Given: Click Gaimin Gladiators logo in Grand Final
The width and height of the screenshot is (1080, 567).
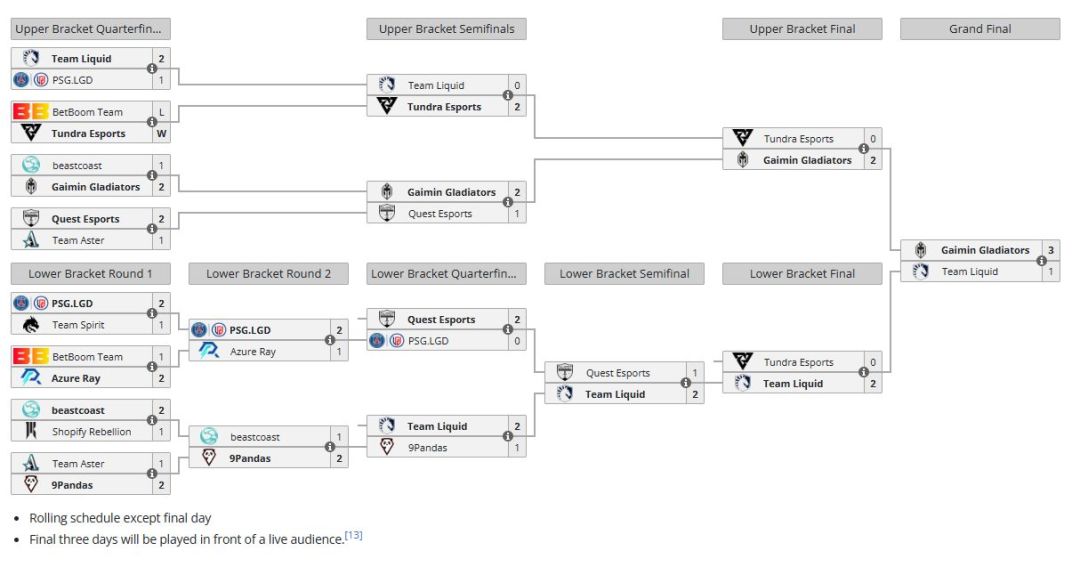Looking at the screenshot, I should pyautogui.click(x=920, y=250).
